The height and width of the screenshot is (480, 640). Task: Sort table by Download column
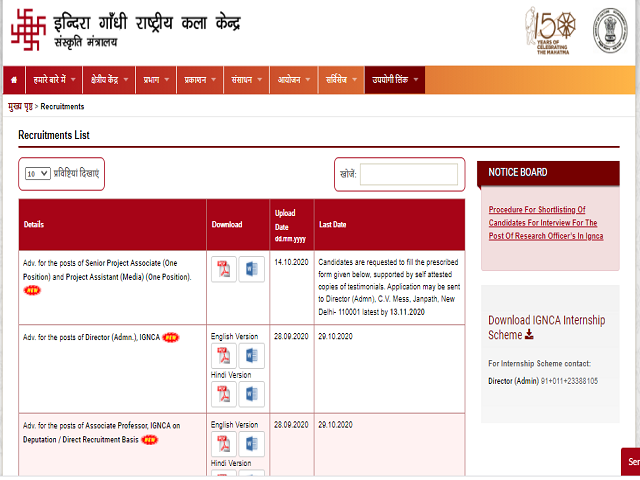point(238,225)
